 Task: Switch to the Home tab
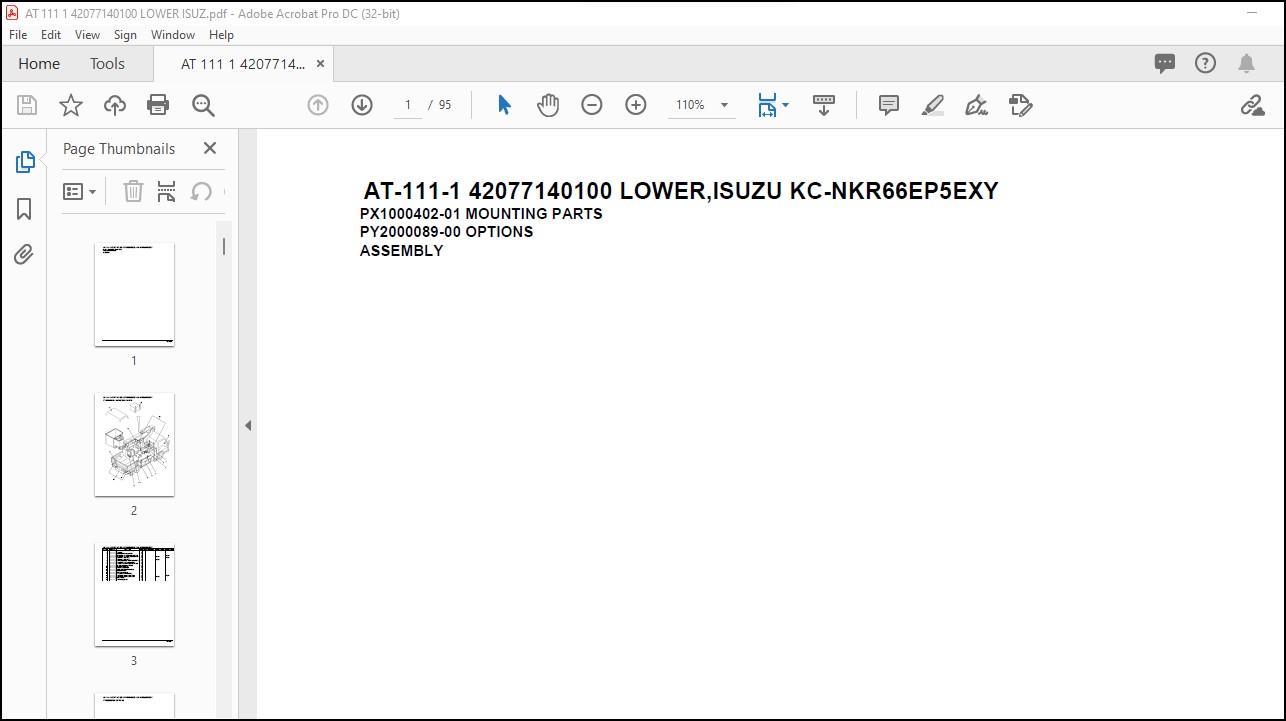[x=39, y=64]
